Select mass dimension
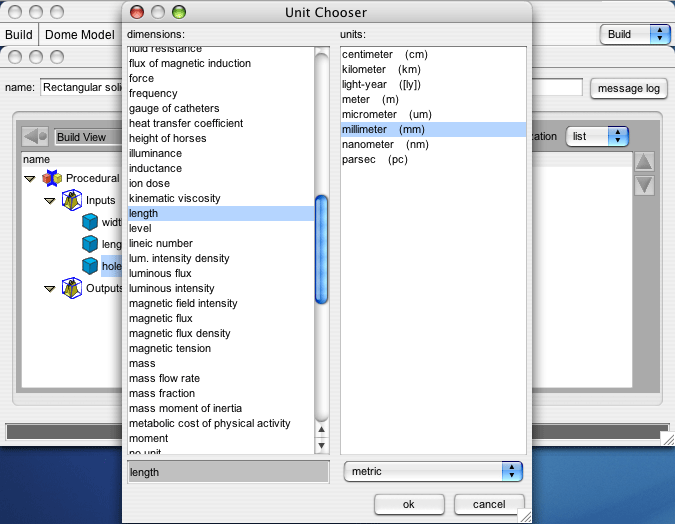675x524 pixels. 221,363
